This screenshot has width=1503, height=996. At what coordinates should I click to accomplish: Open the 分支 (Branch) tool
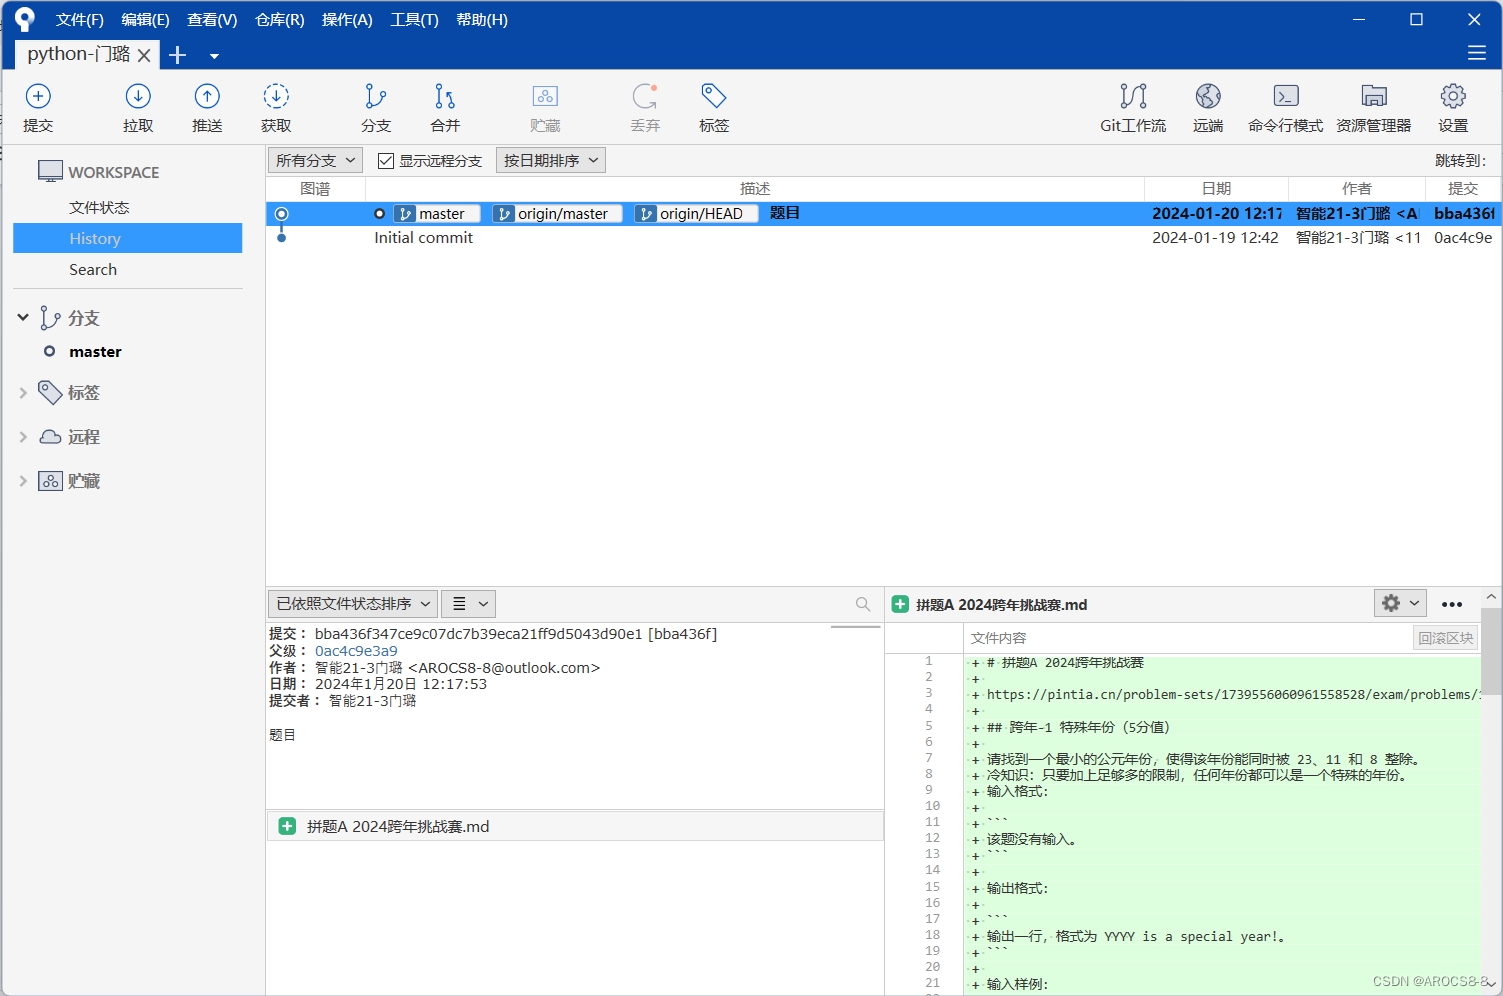pyautogui.click(x=376, y=107)
